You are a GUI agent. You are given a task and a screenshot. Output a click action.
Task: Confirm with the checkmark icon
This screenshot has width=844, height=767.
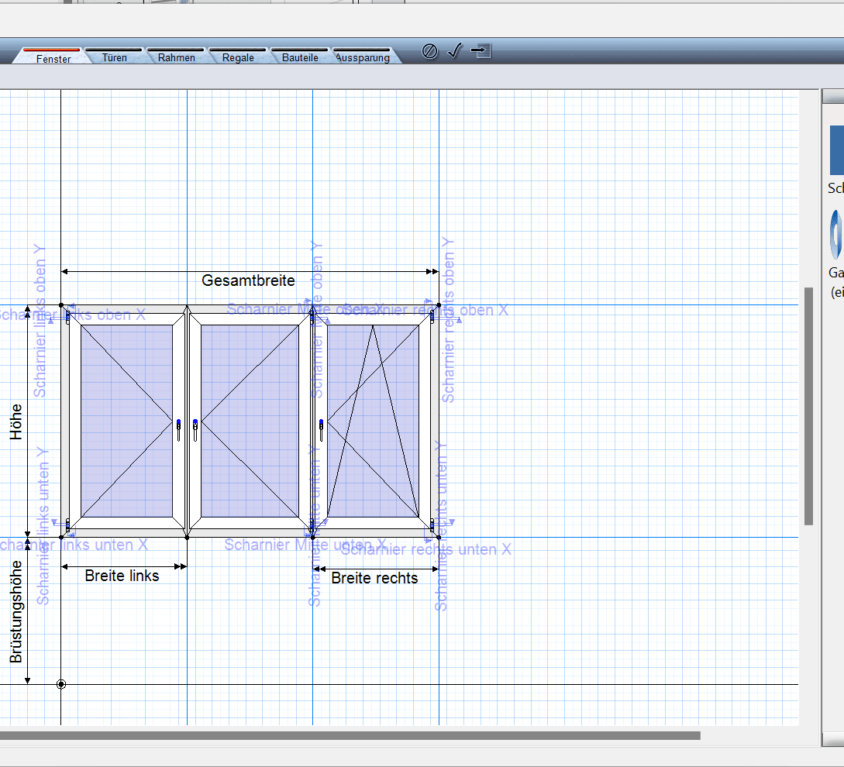455,51
